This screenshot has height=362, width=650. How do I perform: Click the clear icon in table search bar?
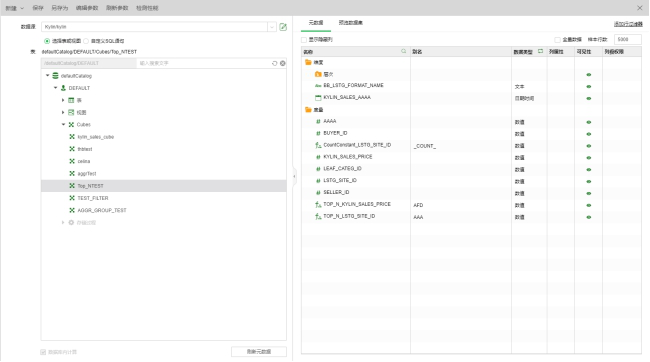pos(283,63)
